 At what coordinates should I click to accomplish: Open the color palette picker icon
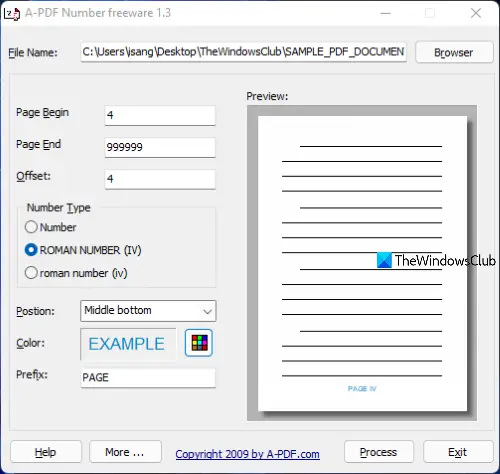[199, 343]
